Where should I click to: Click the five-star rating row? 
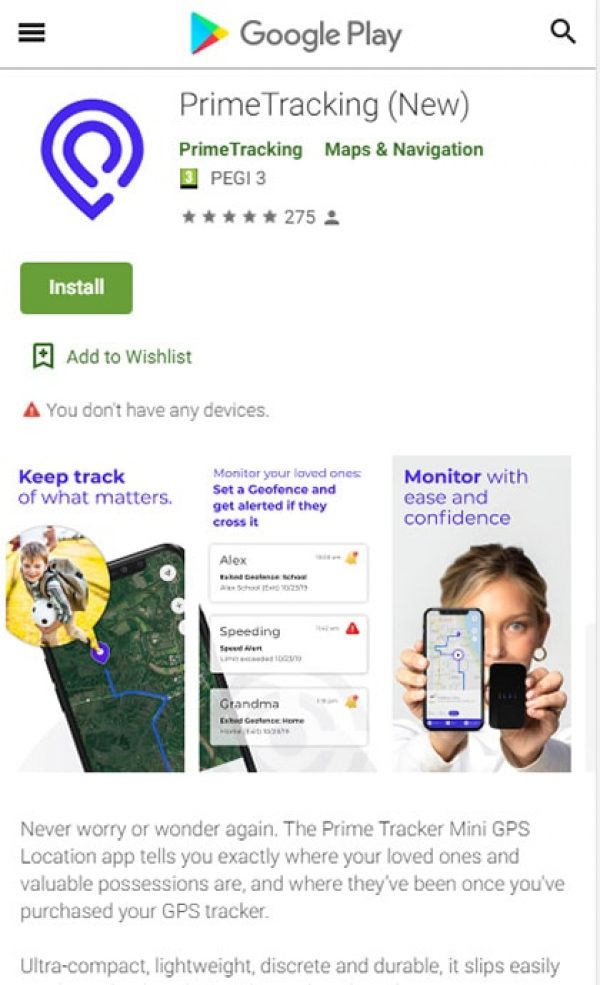229,217
